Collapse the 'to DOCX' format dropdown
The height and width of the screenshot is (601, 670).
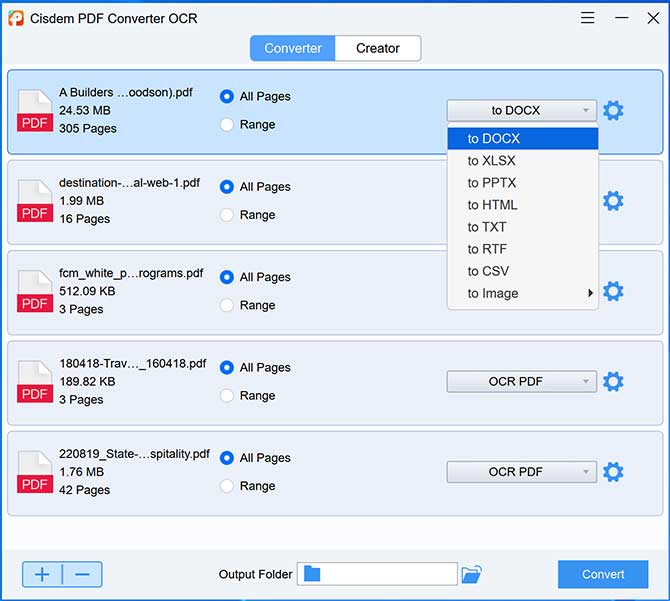point(521,111)
